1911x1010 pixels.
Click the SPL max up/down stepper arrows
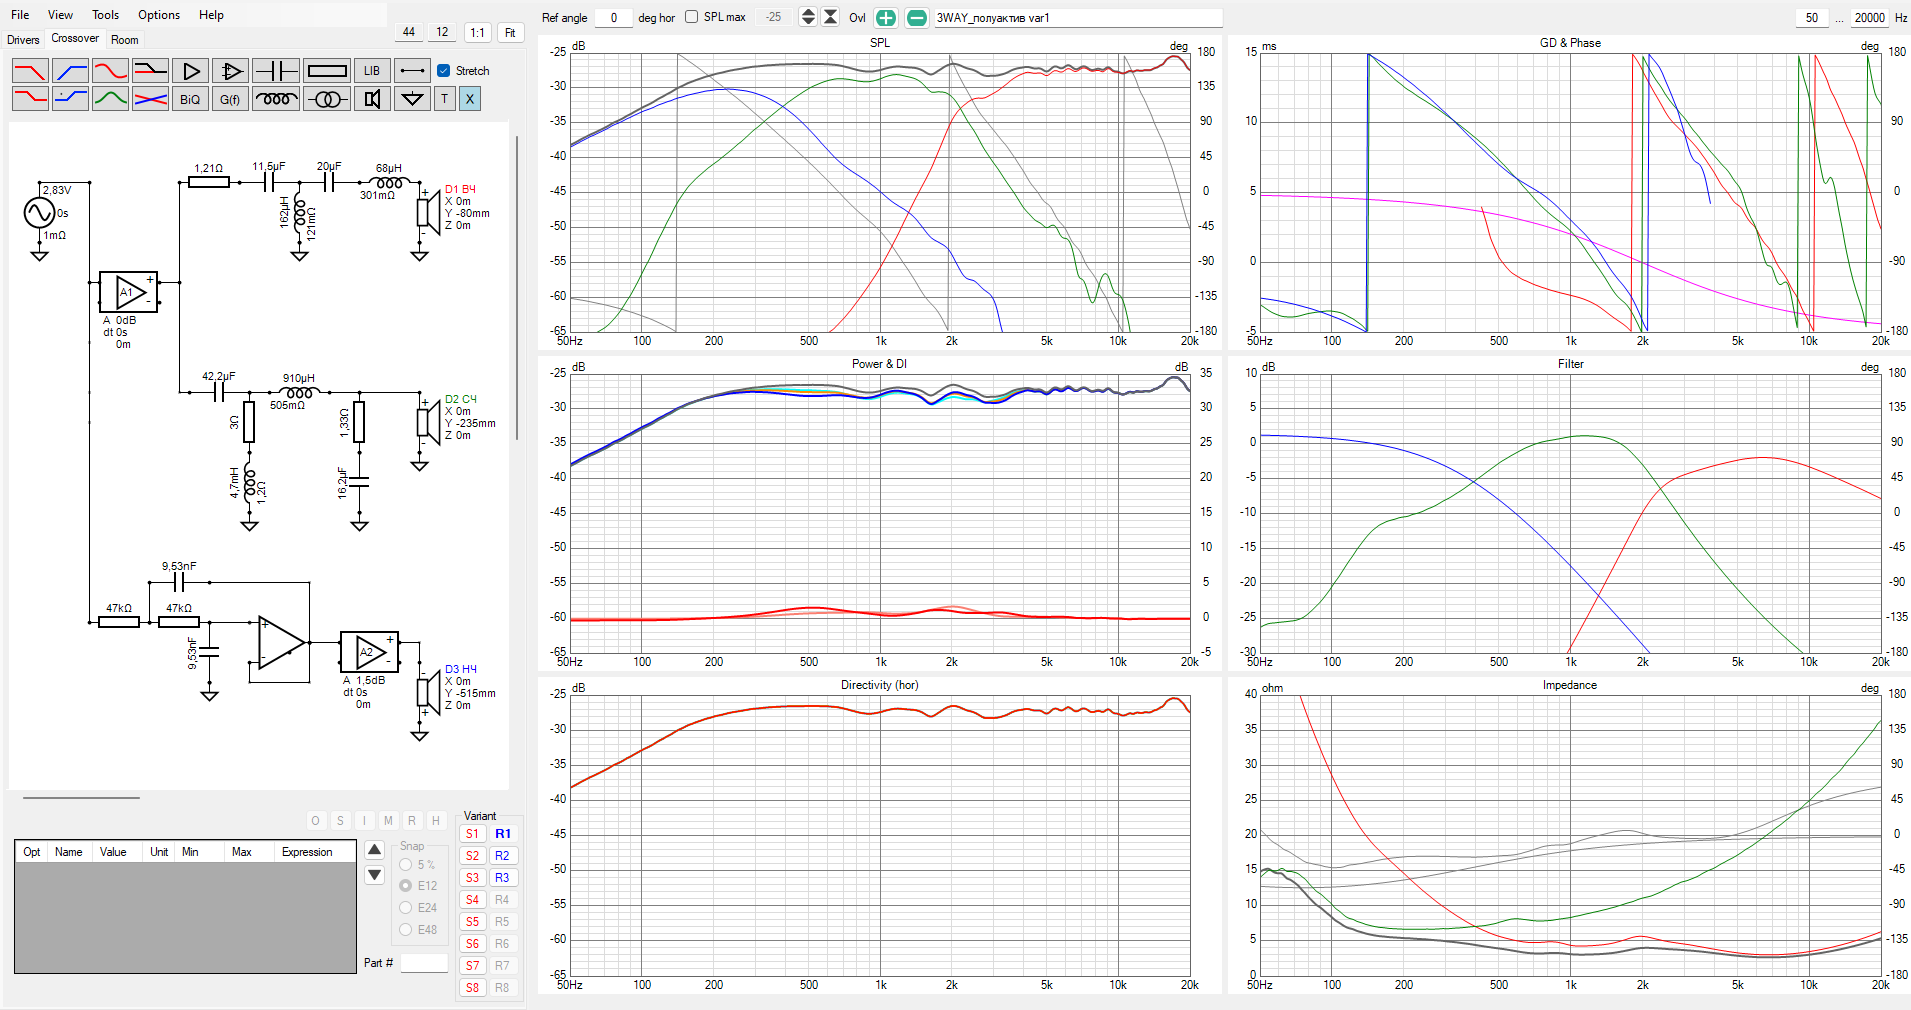[808, 17]
